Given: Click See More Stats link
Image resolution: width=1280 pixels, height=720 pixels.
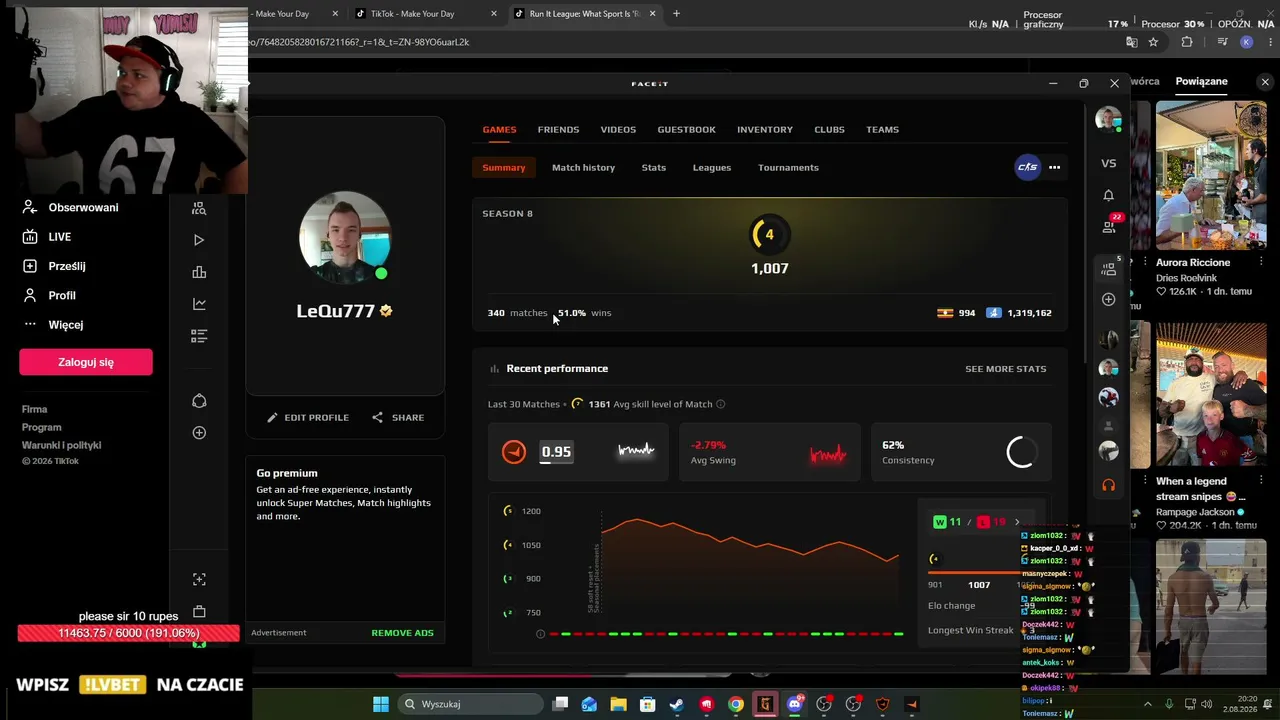Looking at the screenshot, I should tap(1005, 368).
